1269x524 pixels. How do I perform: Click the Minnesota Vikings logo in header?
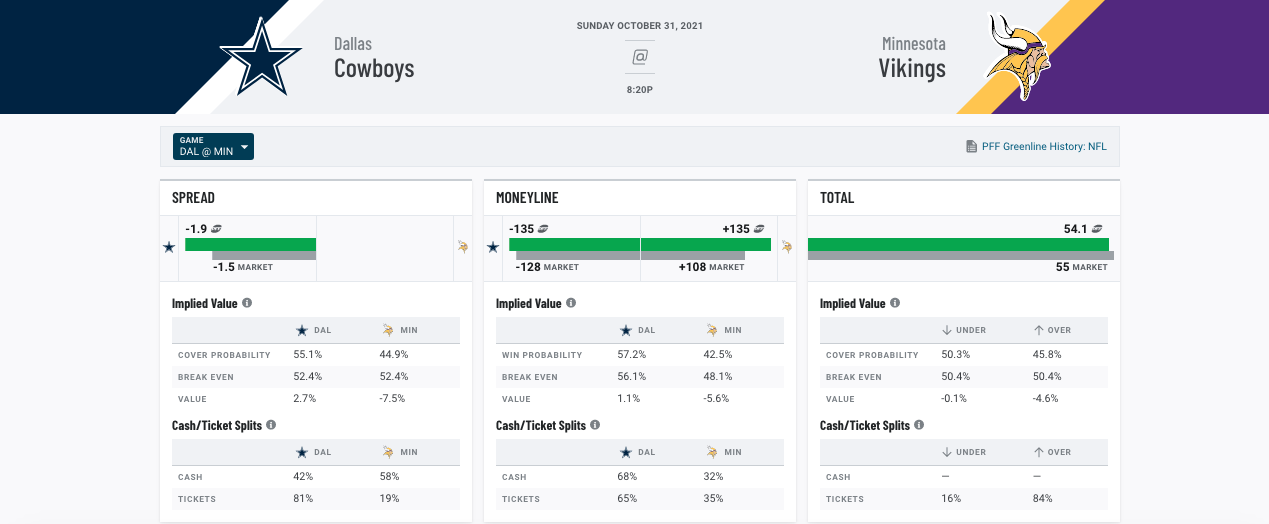coord(1017,56)
